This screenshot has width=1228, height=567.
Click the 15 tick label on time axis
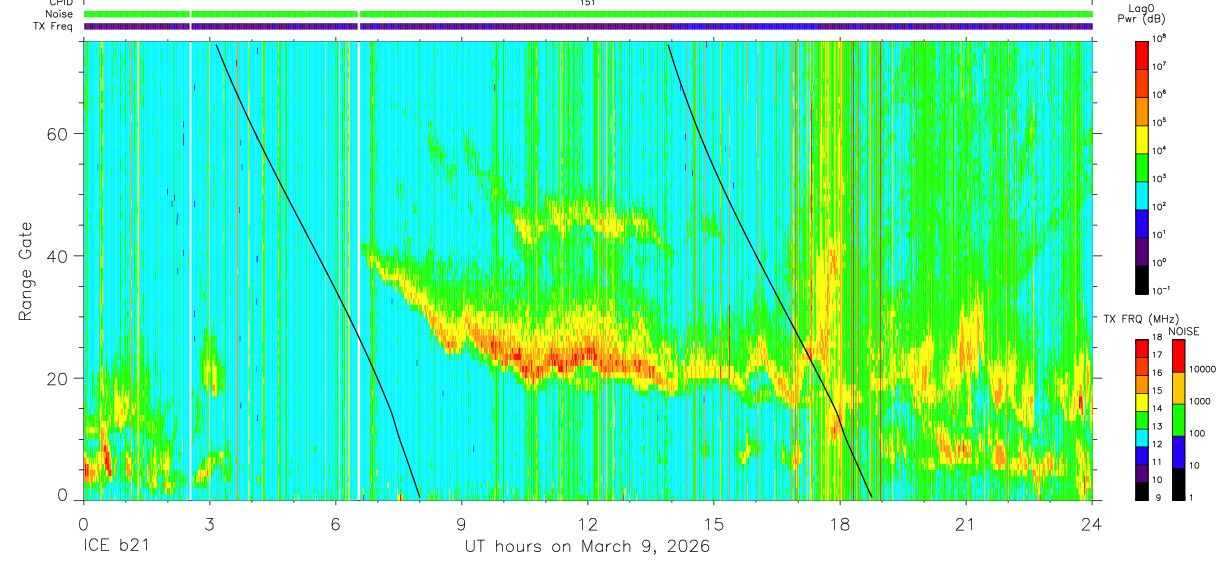tap(713, 524)
